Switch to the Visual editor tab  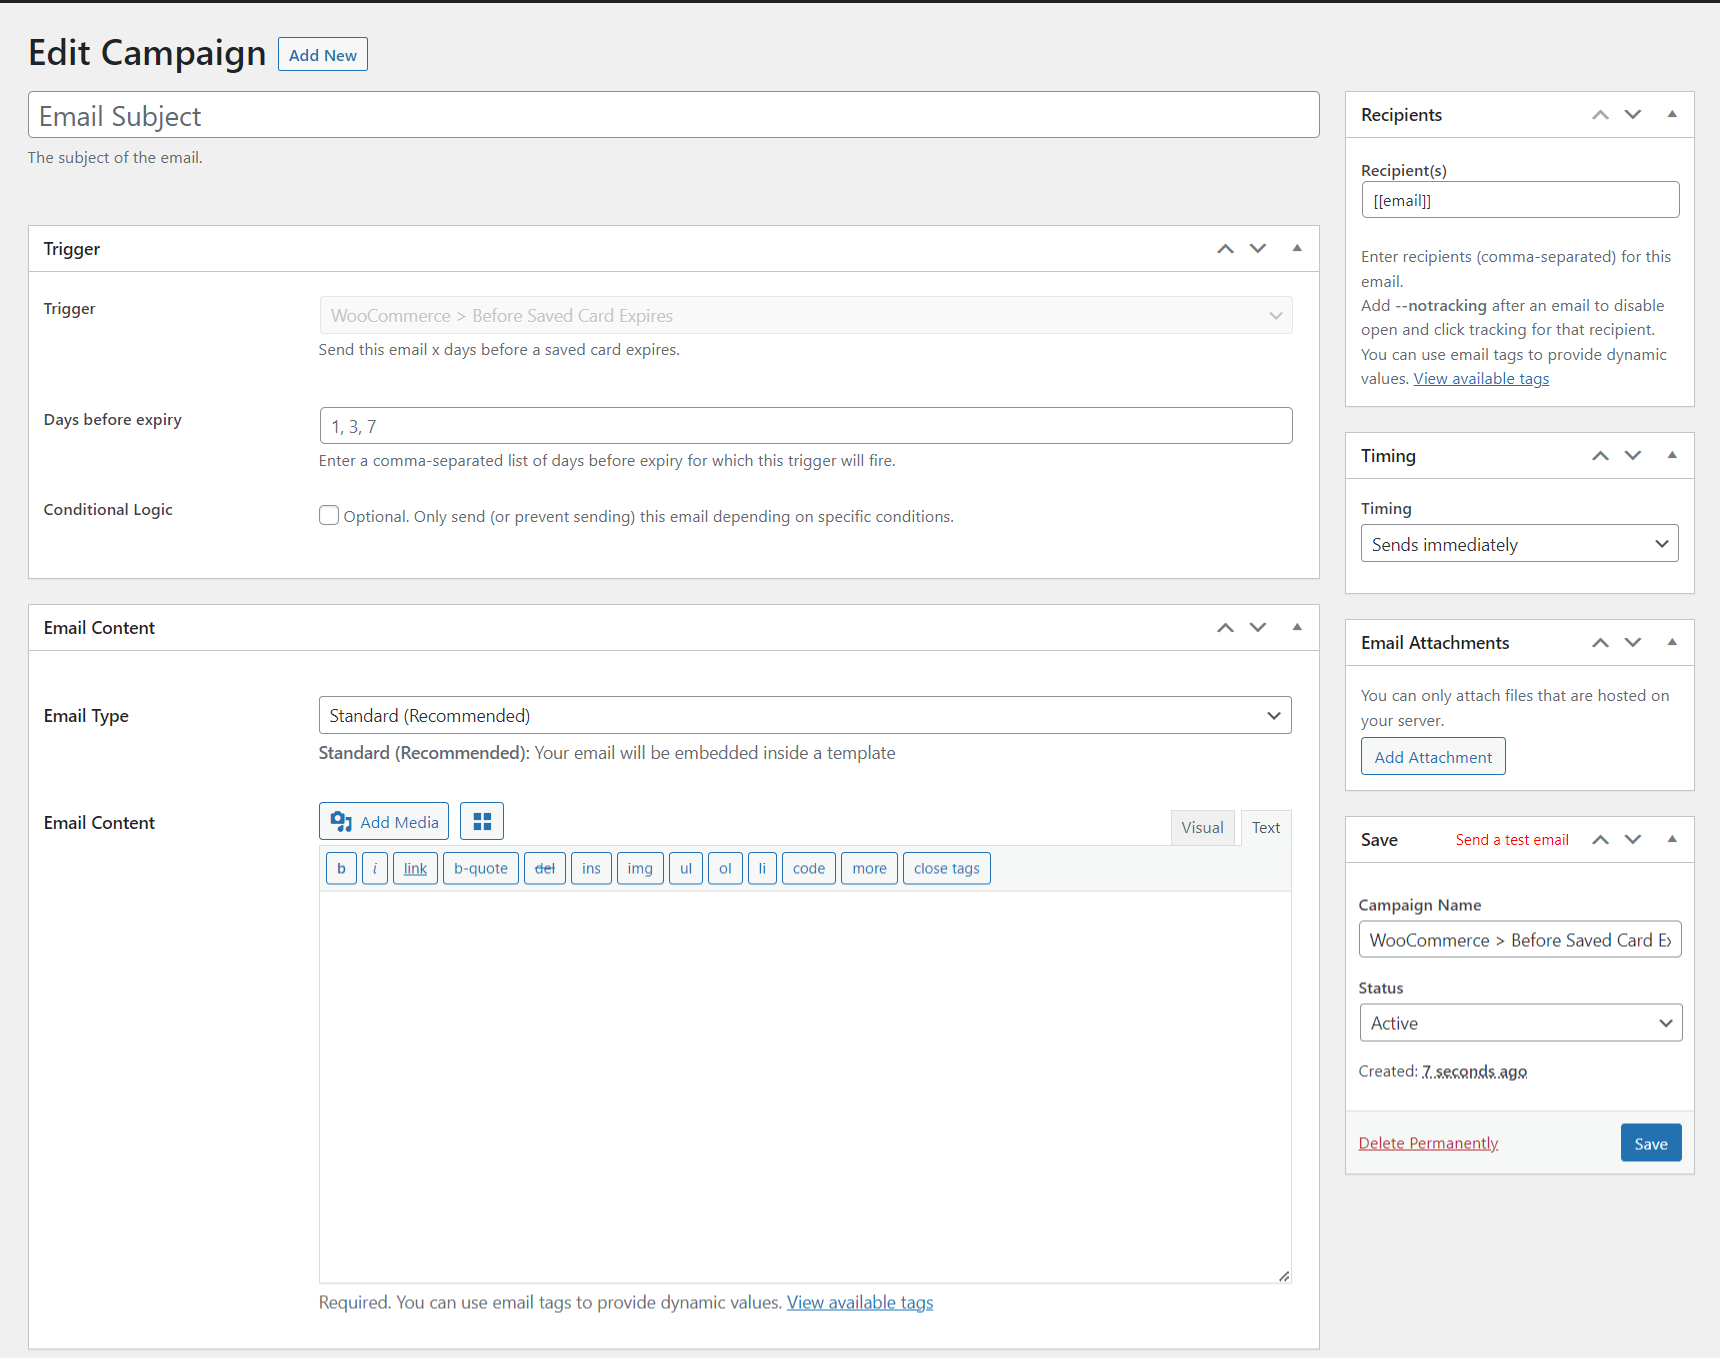[x=1202, y=827]
